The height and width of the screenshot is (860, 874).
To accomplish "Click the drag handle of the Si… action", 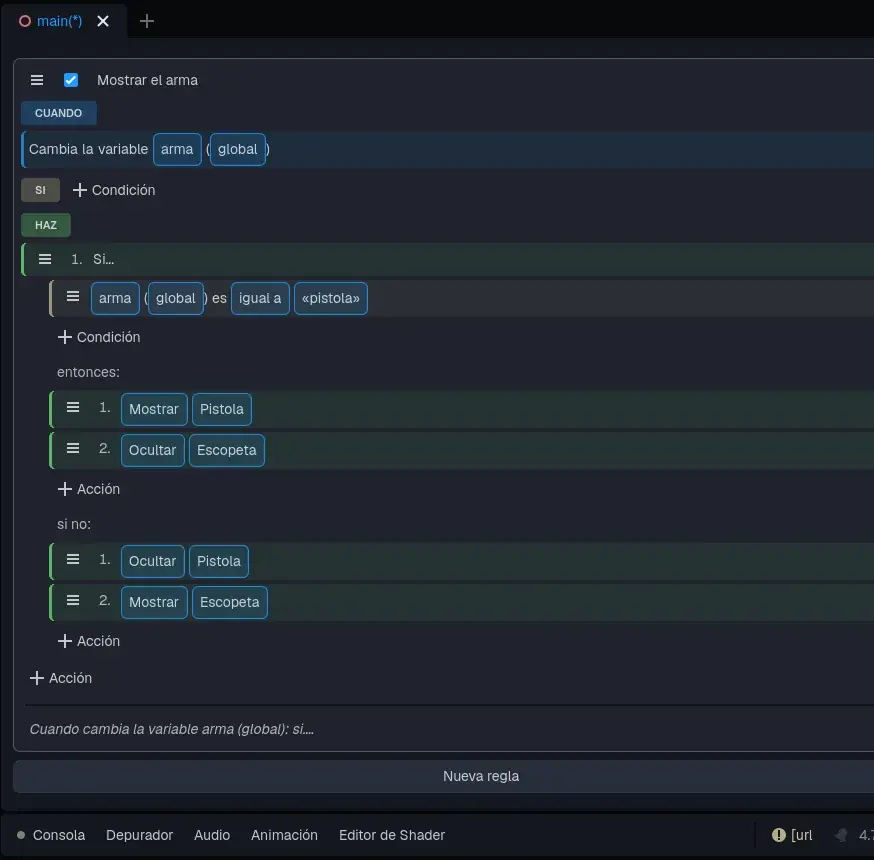I will point(45,259).
